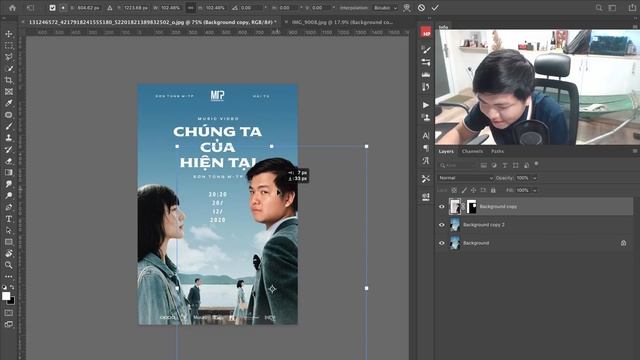The width and height of the screenshot is (640, 360).
Task: Open the workspace switcher icon dropdown
Action: (x=613, y=8)
